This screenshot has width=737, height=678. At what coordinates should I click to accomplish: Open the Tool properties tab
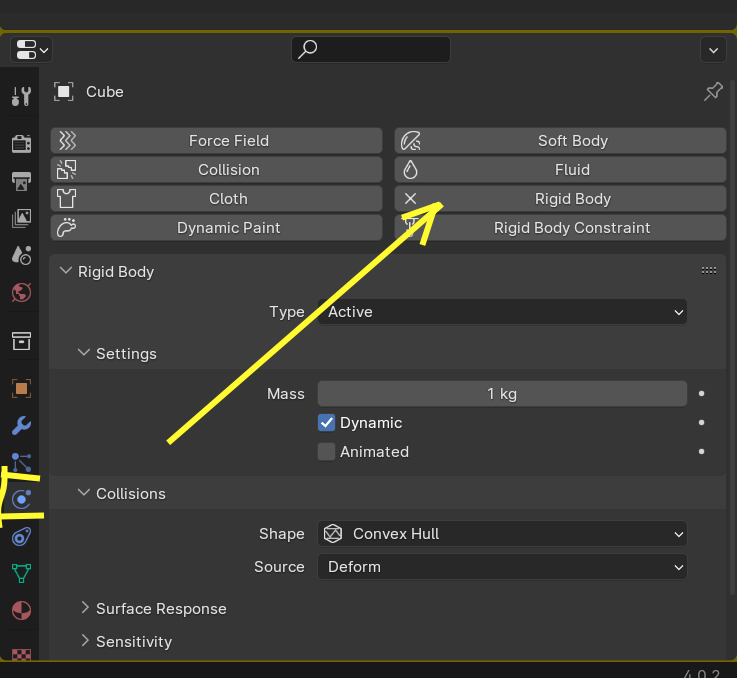pyautogui.click(x=21, y=96)
